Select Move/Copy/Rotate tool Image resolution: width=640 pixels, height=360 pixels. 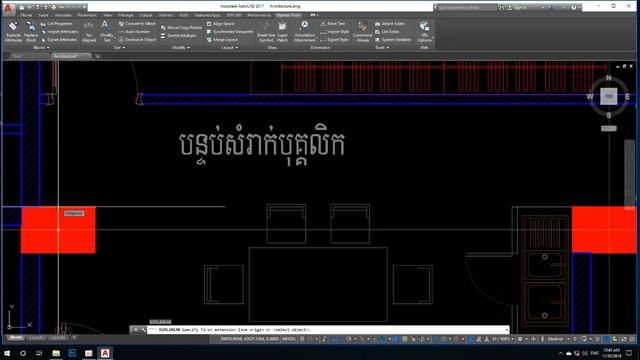click(181, 27)
